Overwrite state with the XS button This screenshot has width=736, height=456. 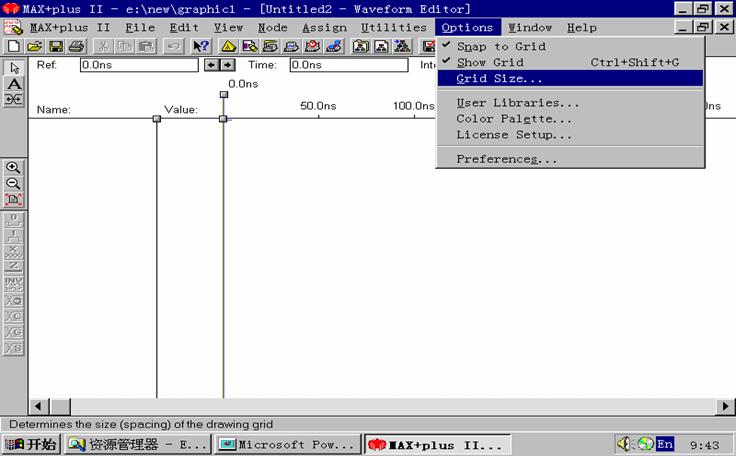[x=14, y=348]
